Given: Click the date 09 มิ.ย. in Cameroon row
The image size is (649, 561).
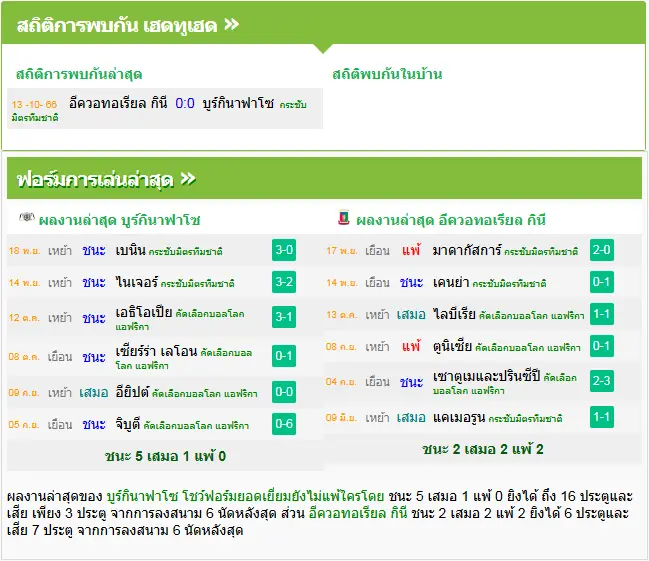Looking at the screenshot, I should click(341, 418).
